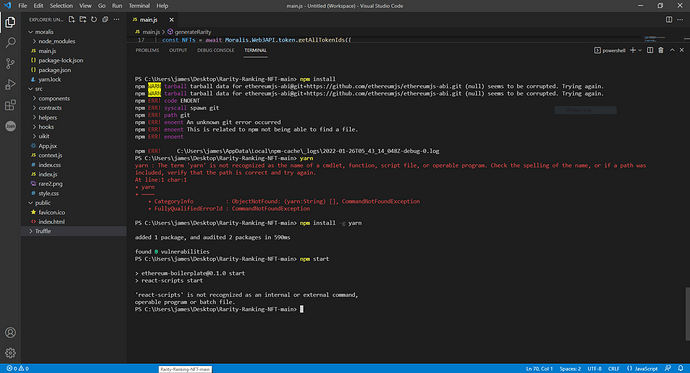Maximize panel size chevron
This screenshot has width=690, height=373.
672,51
